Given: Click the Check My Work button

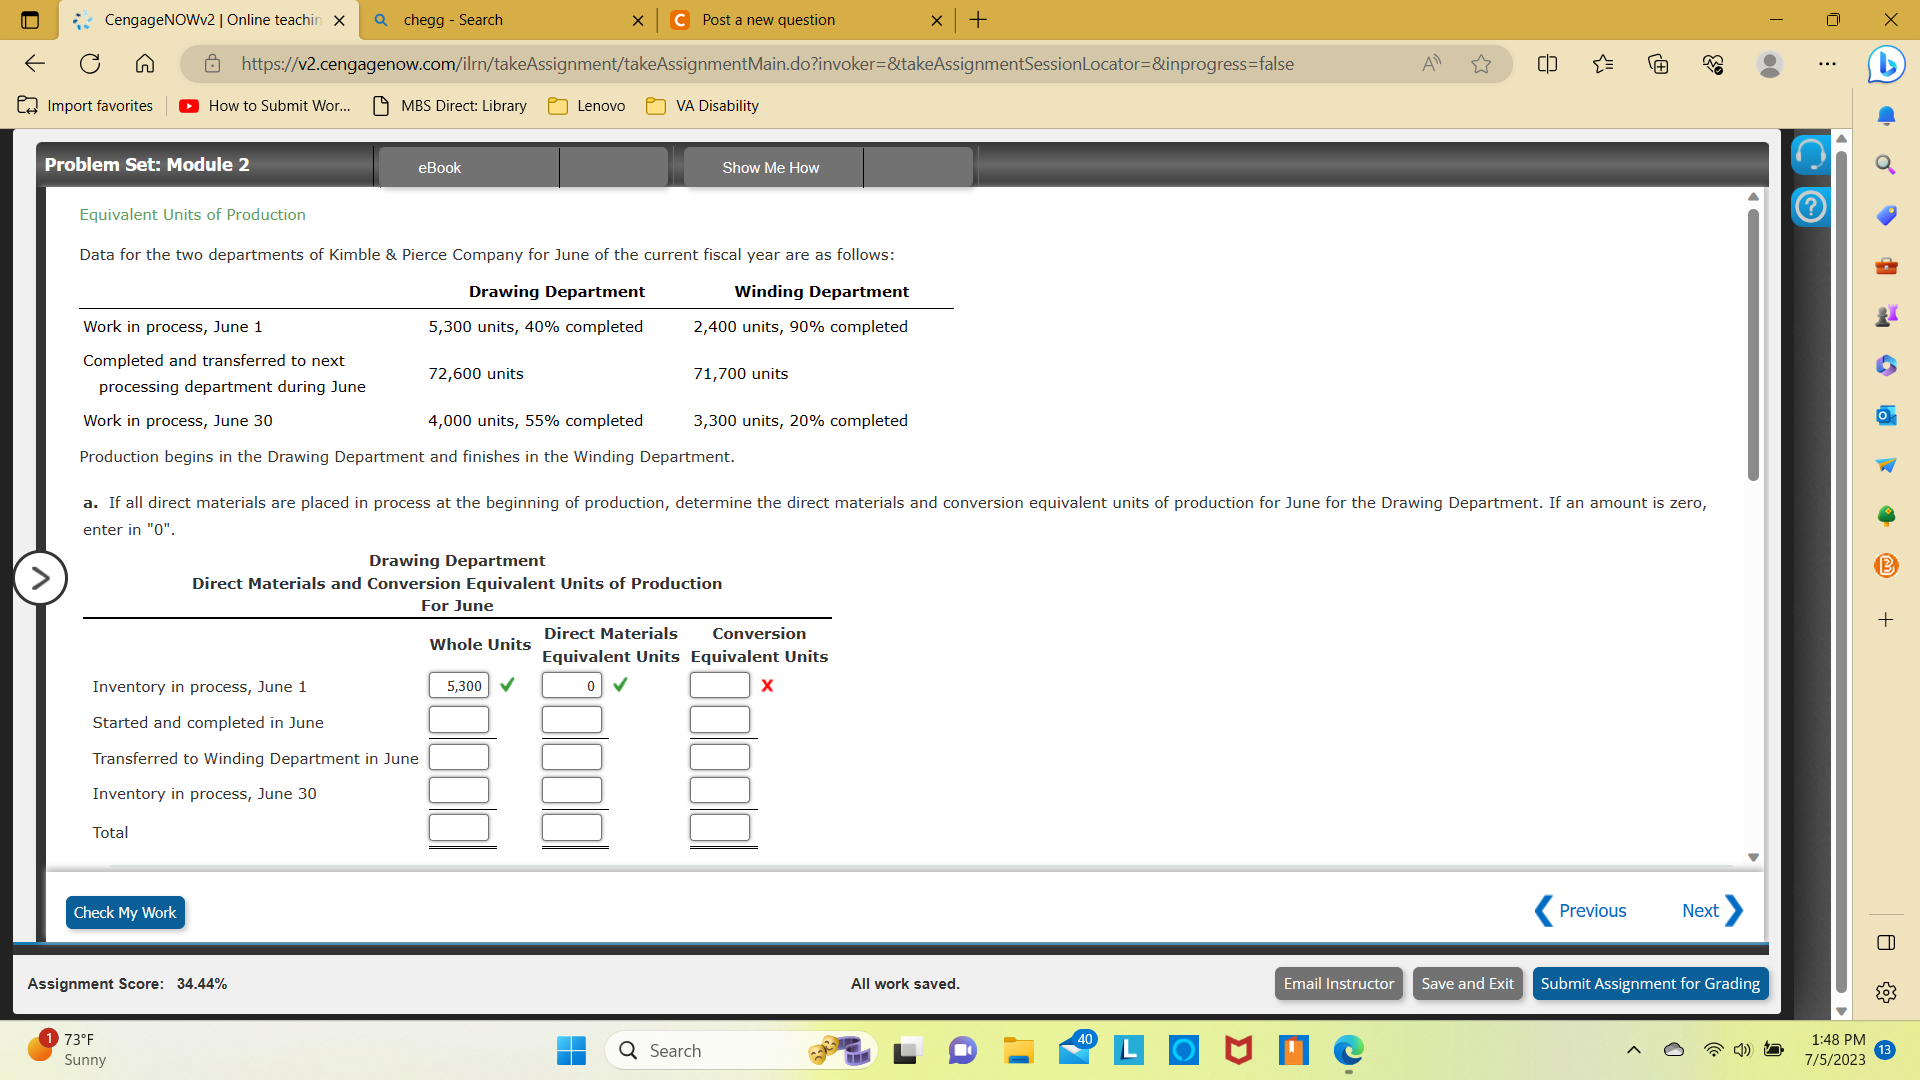Looking at the screenshot, I should pyautogui.click(x=125, y=913).
